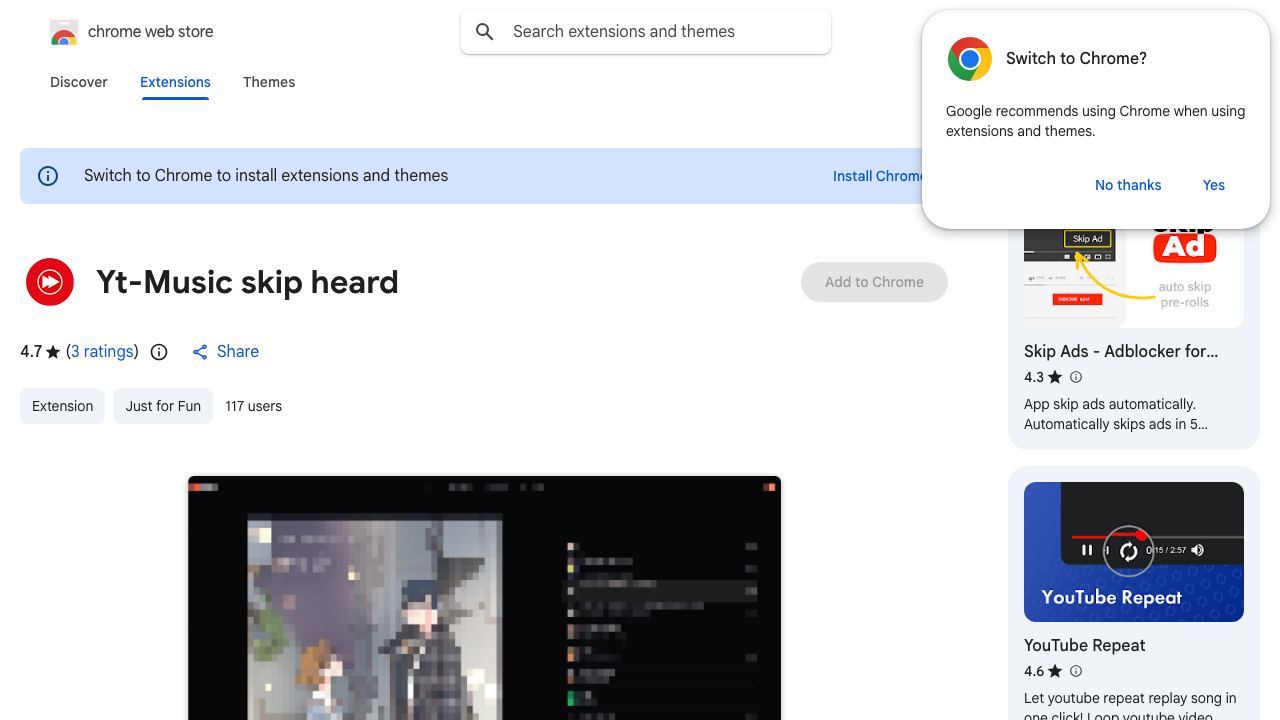Select the Extensions tab
Viewport: 1280px width, 720px height.
pos(175,82)
